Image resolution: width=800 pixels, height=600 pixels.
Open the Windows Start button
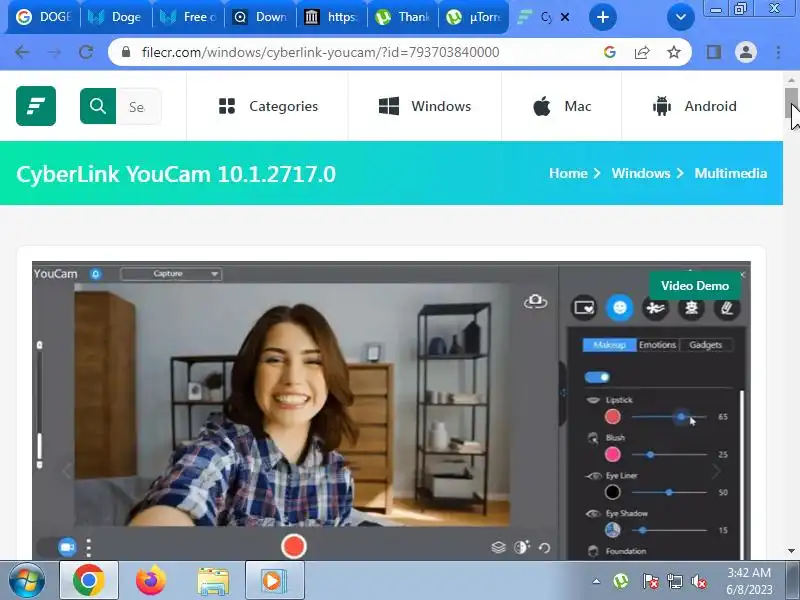coord(26,581)
